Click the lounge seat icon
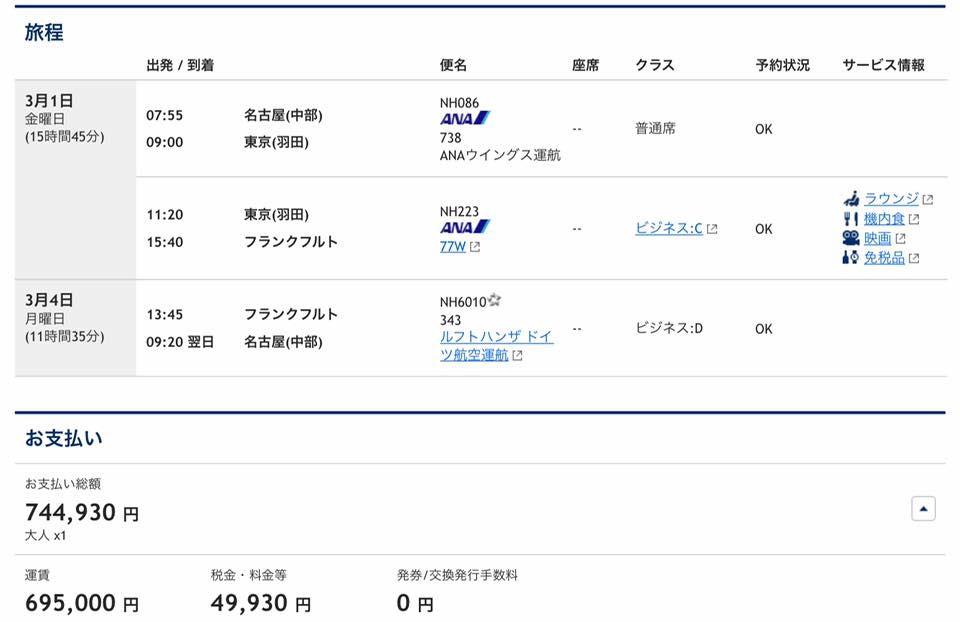 [x=850, y=198]
